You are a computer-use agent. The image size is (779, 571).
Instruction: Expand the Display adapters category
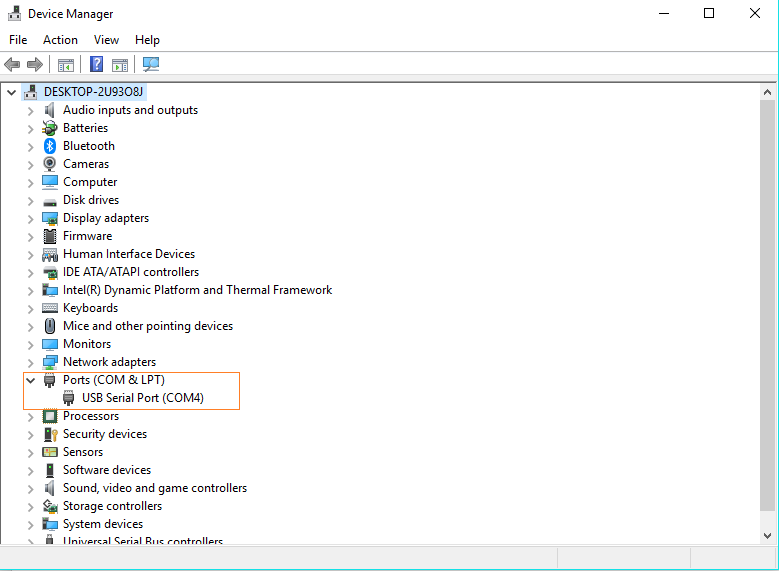[x=30, y=218]
